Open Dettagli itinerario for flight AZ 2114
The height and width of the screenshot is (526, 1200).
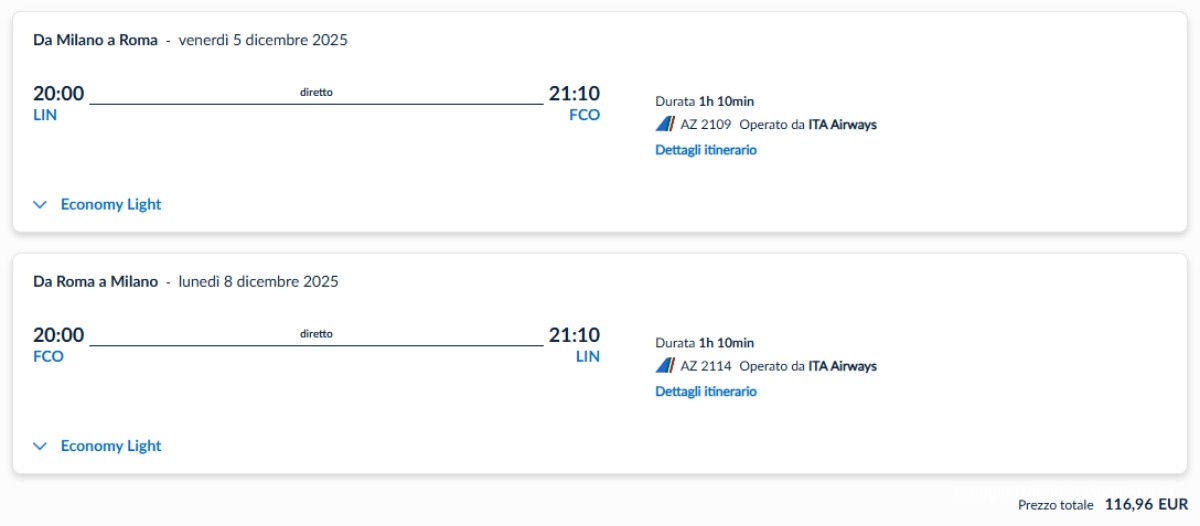point(706,392)
